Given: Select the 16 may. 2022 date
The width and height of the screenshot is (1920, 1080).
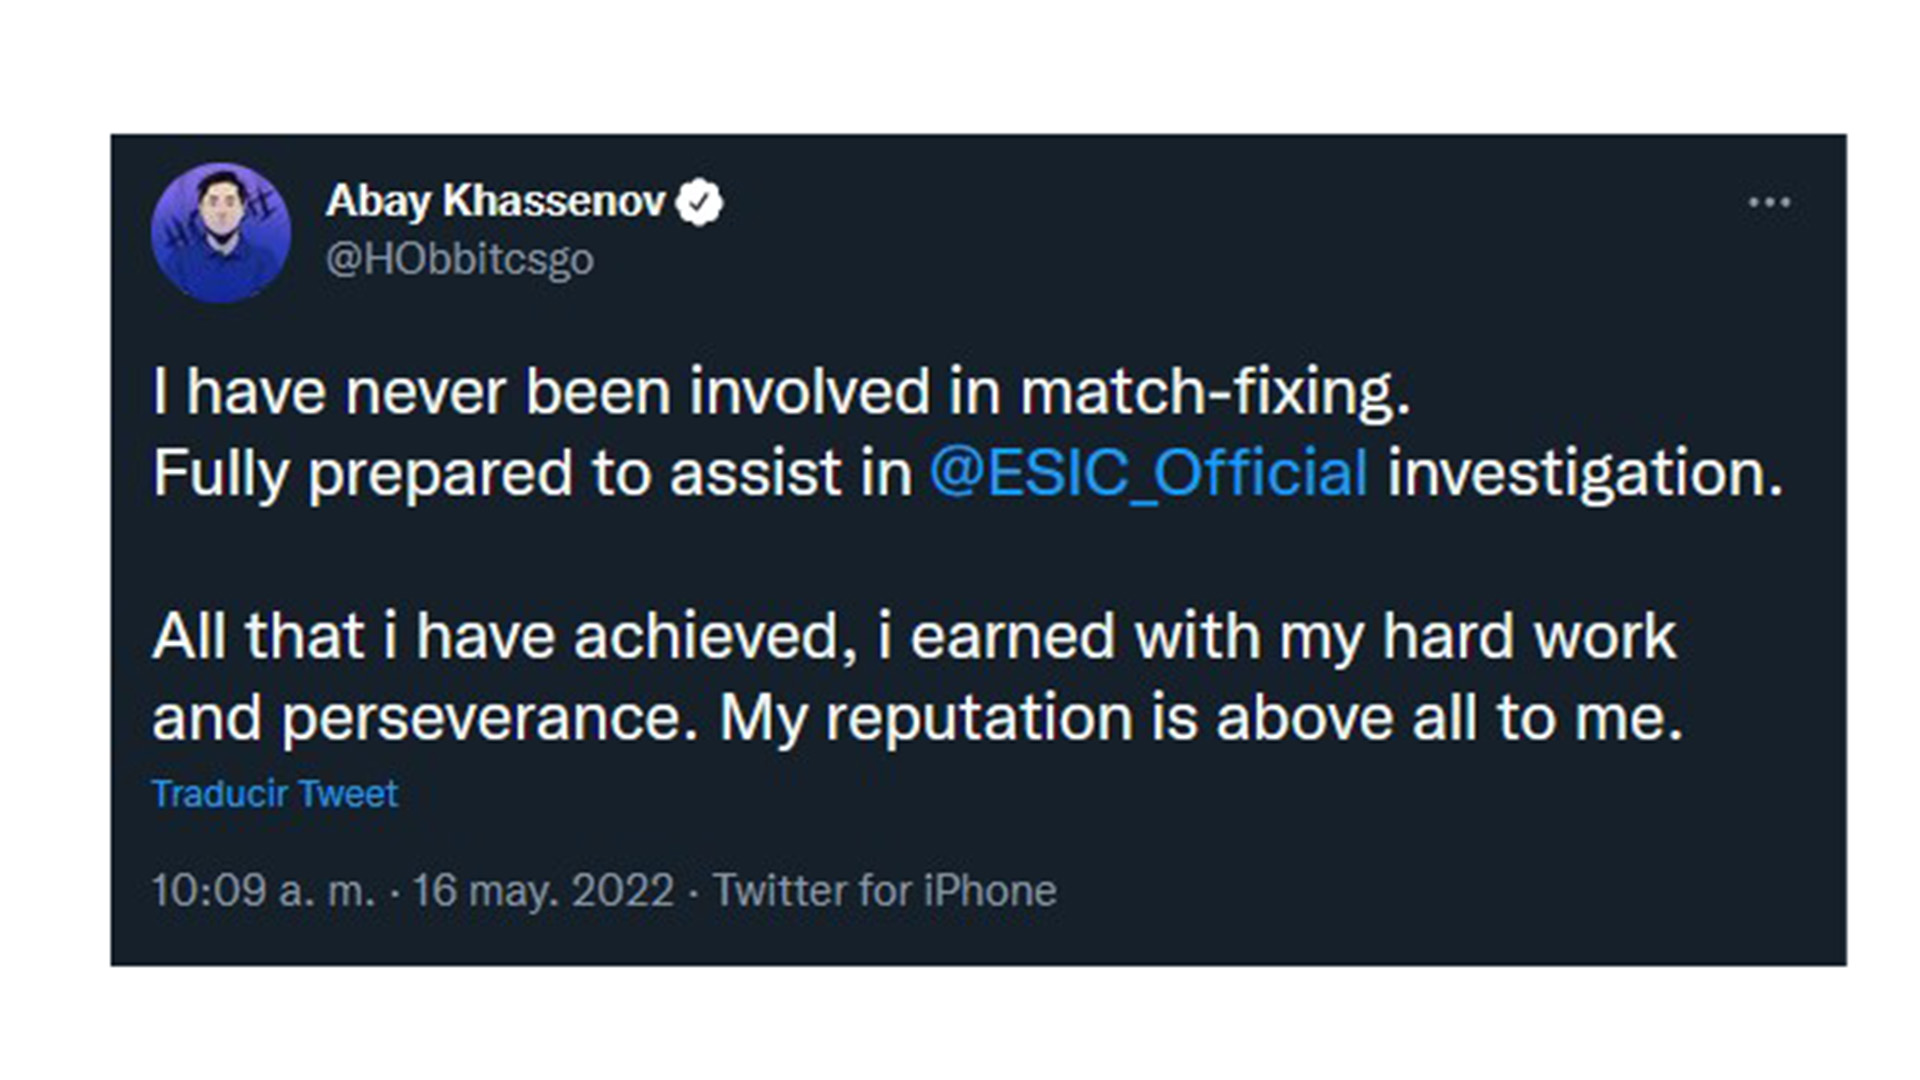Looking at the screenshot, I should click(x=543, y=890).
